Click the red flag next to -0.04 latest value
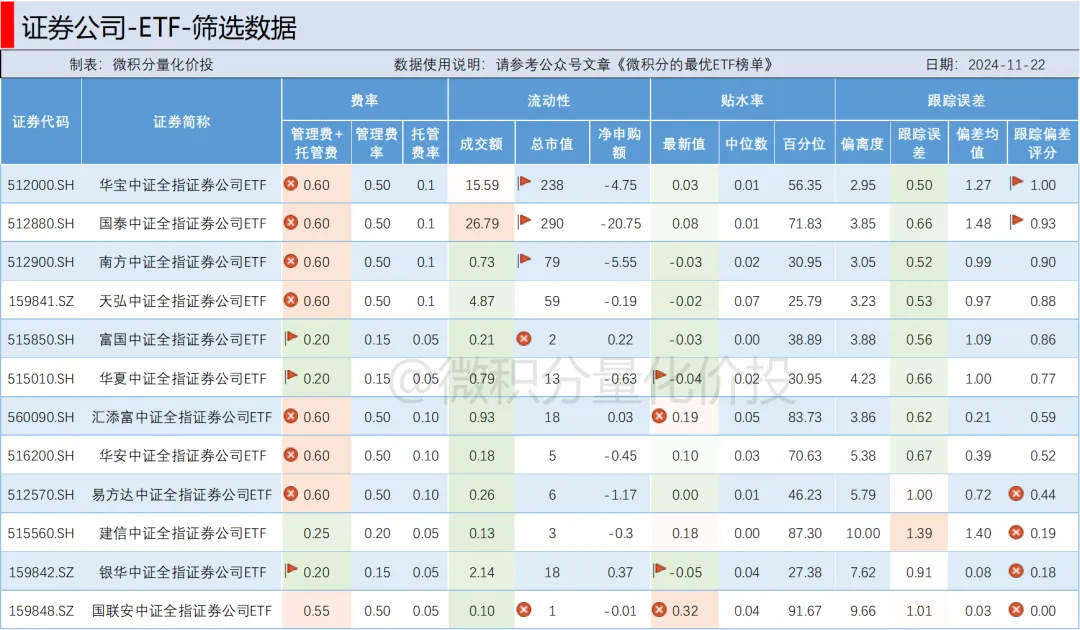1080x630 pixels. 659,377
